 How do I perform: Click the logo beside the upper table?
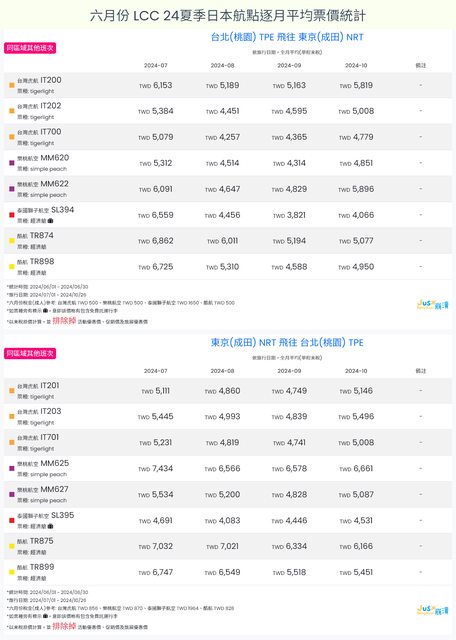pos(432,304)
